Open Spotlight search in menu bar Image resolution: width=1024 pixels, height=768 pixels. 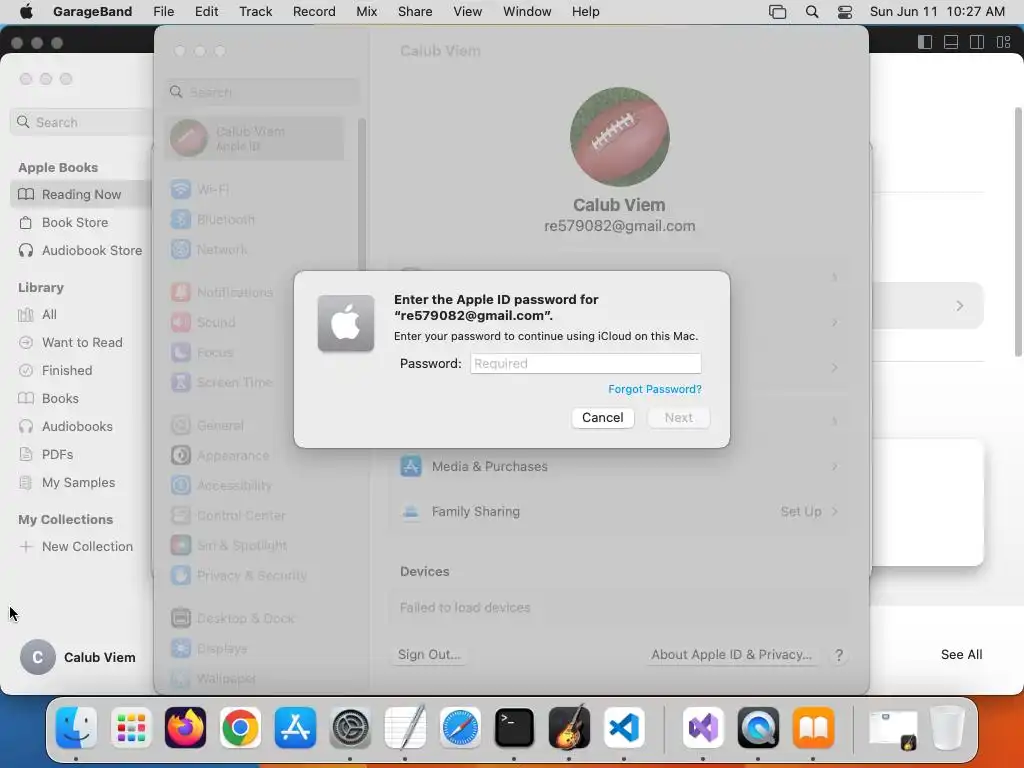click(x=812, y=12)
